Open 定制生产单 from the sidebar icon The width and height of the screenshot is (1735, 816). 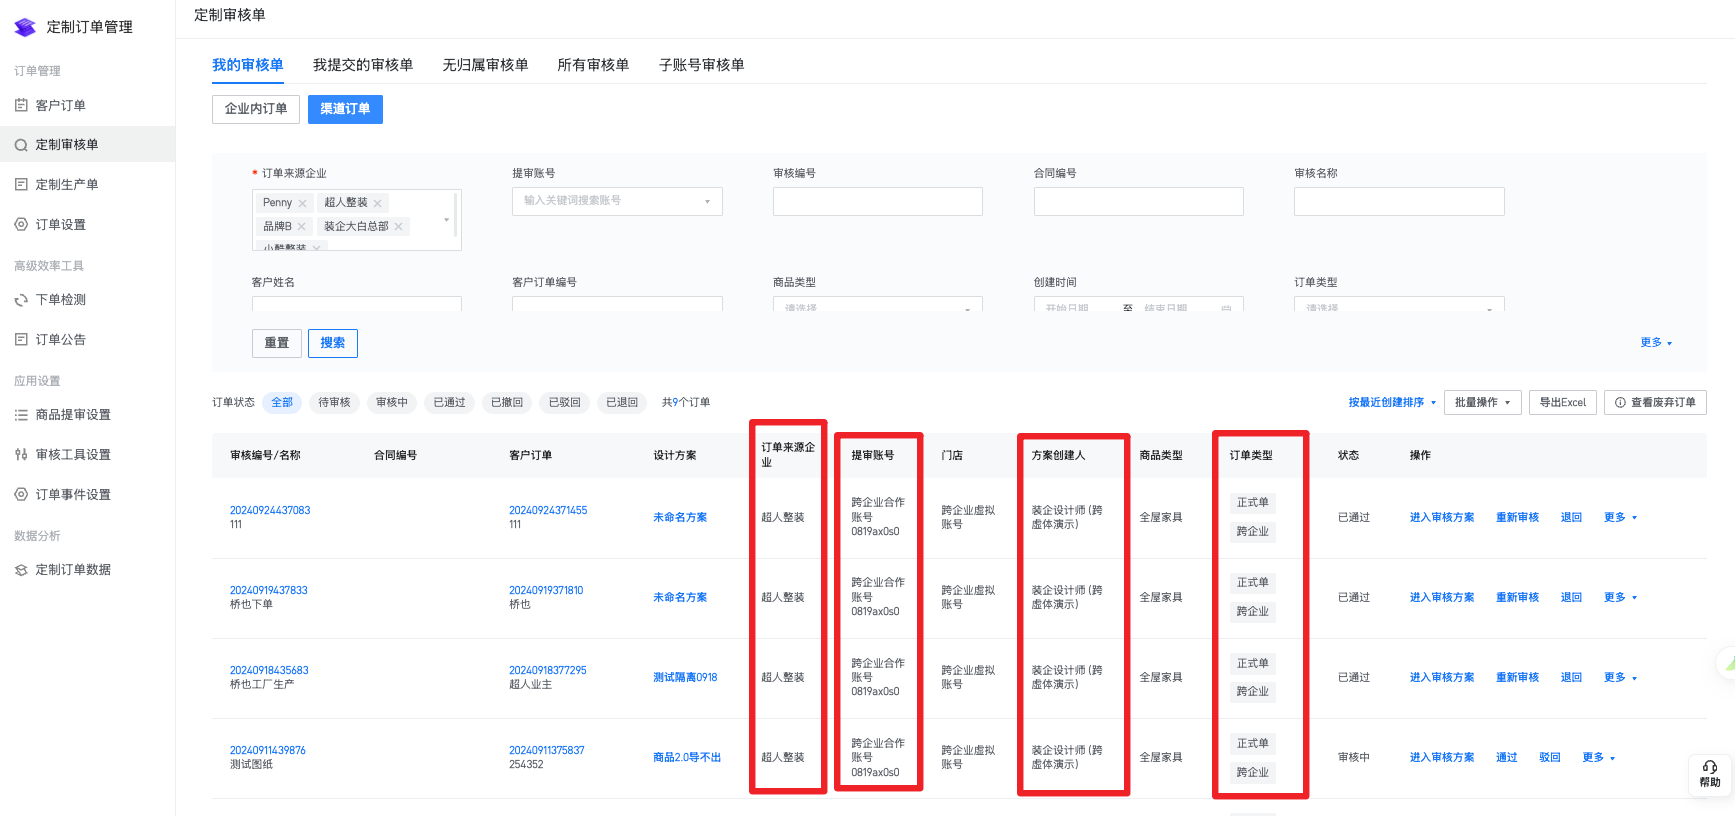pyautogui.click(x=21, y=185)
